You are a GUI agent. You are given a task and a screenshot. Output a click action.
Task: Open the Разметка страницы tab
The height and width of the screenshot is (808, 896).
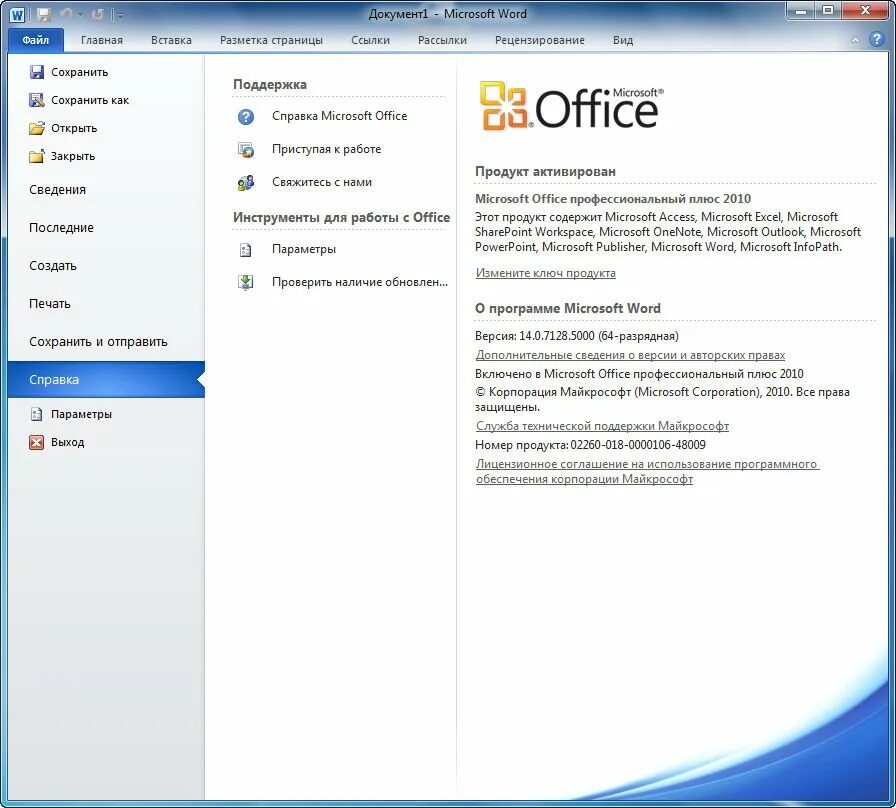tap(271, 40)
